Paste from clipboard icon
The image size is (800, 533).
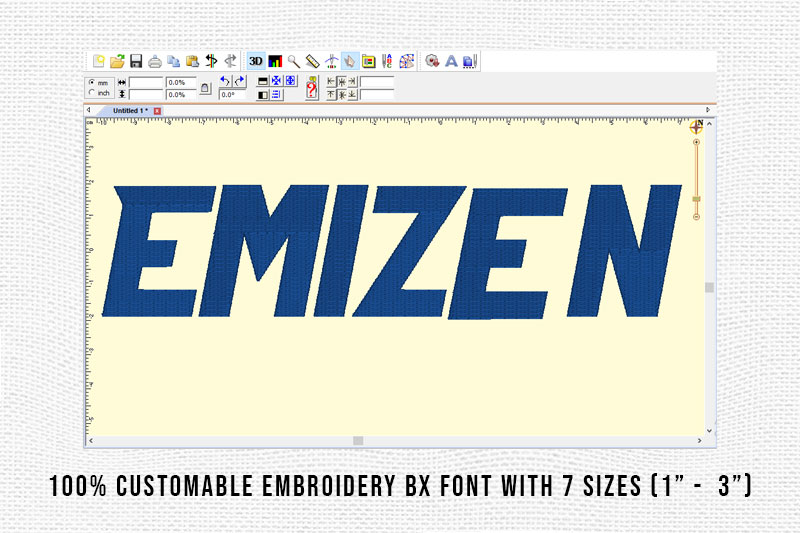tap(192, 61)
